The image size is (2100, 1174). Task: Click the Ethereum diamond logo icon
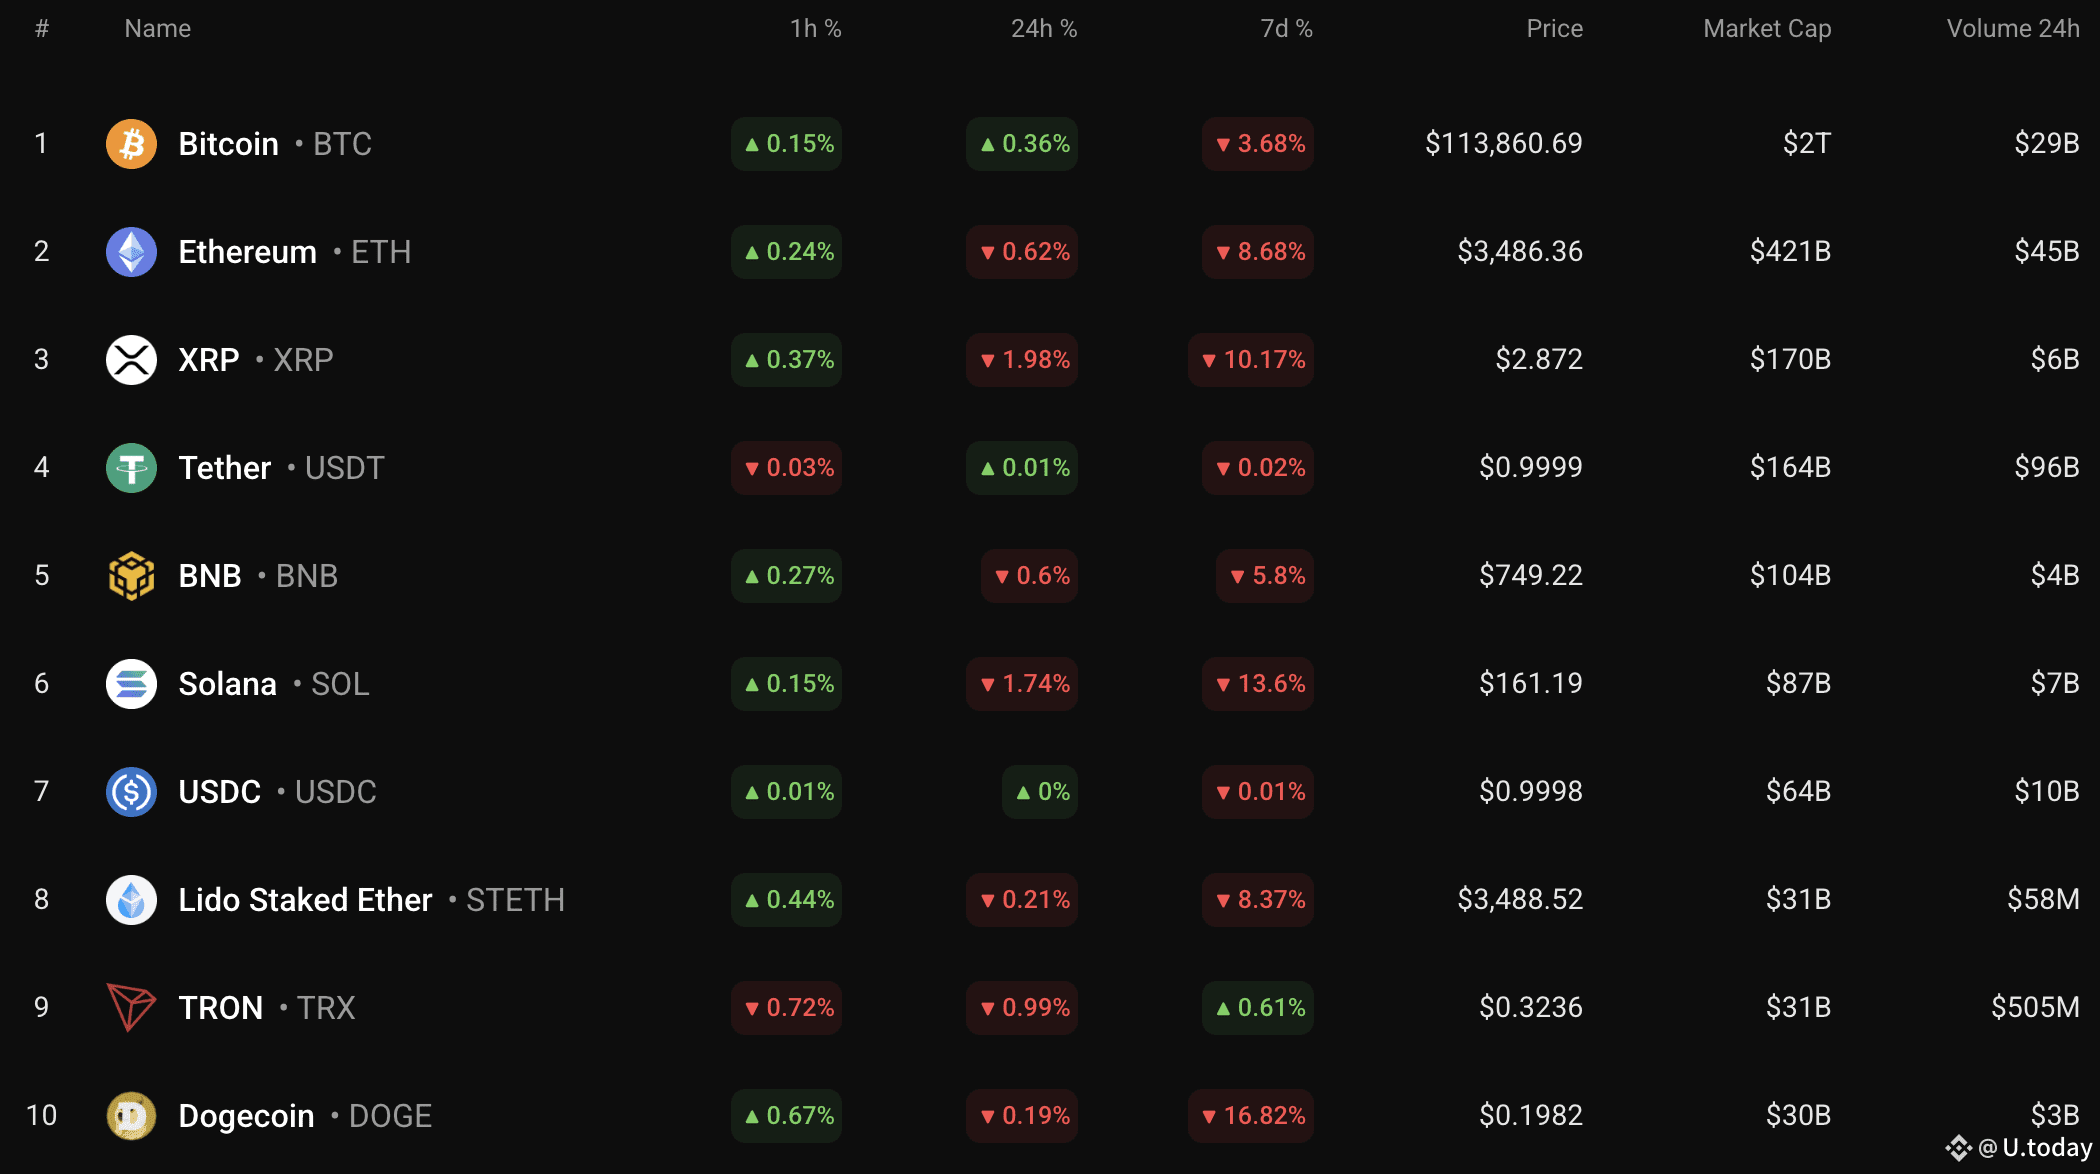point(131,252)
